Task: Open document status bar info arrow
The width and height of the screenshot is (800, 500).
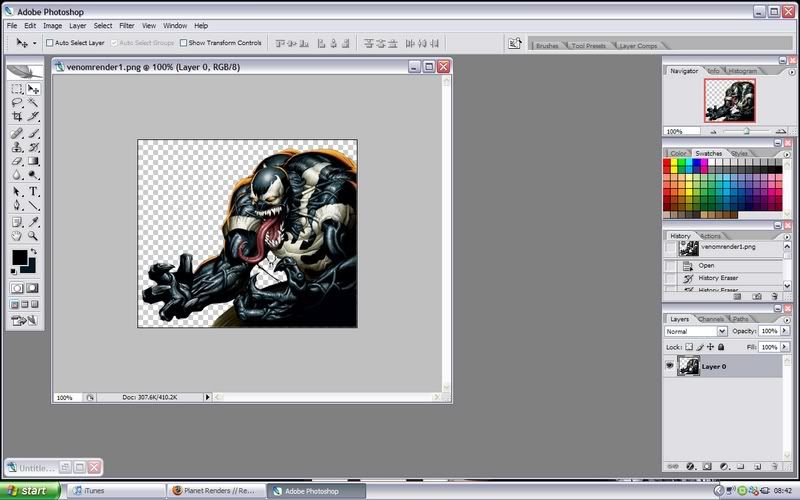Action: (207, 397)
